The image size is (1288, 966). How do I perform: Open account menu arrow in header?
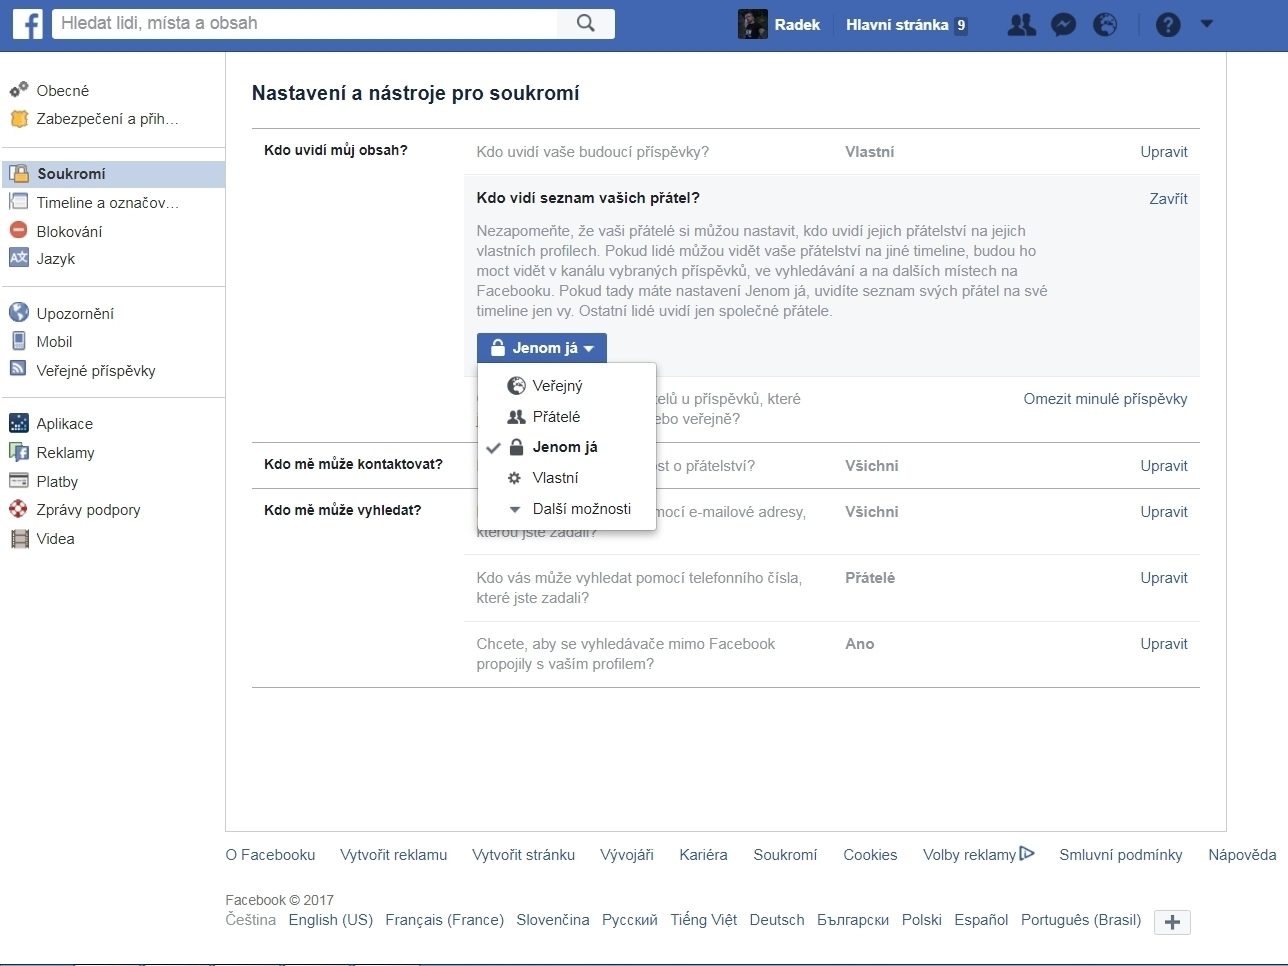[1206, 23]
